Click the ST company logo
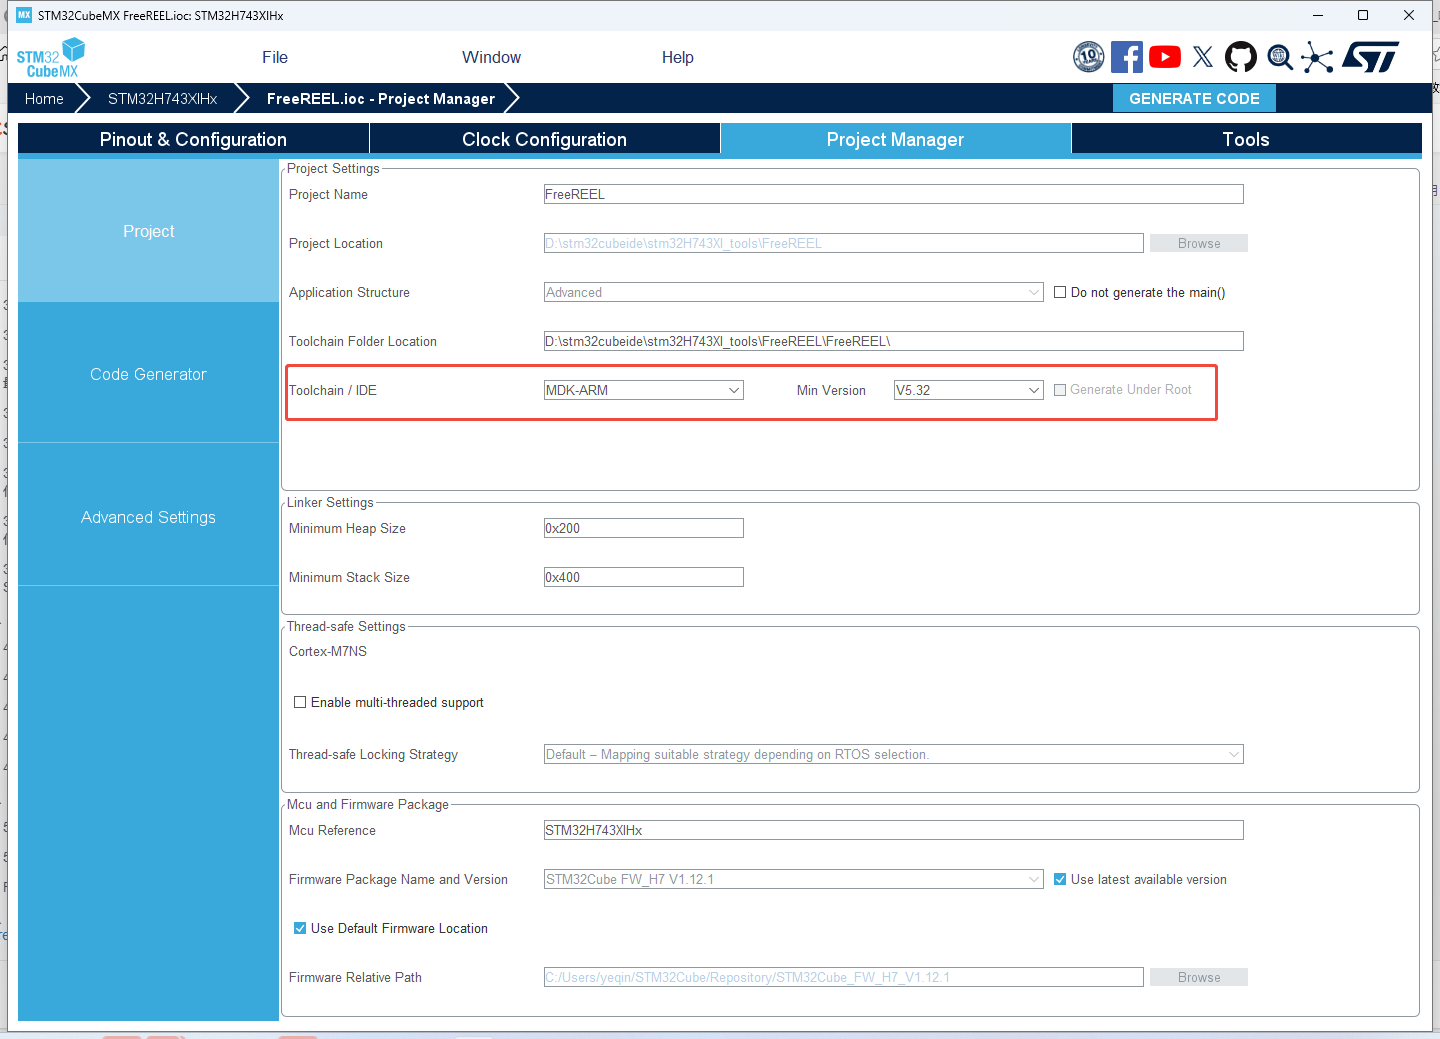Screen dimensions: 1440x1039 tap(1370, 57)
